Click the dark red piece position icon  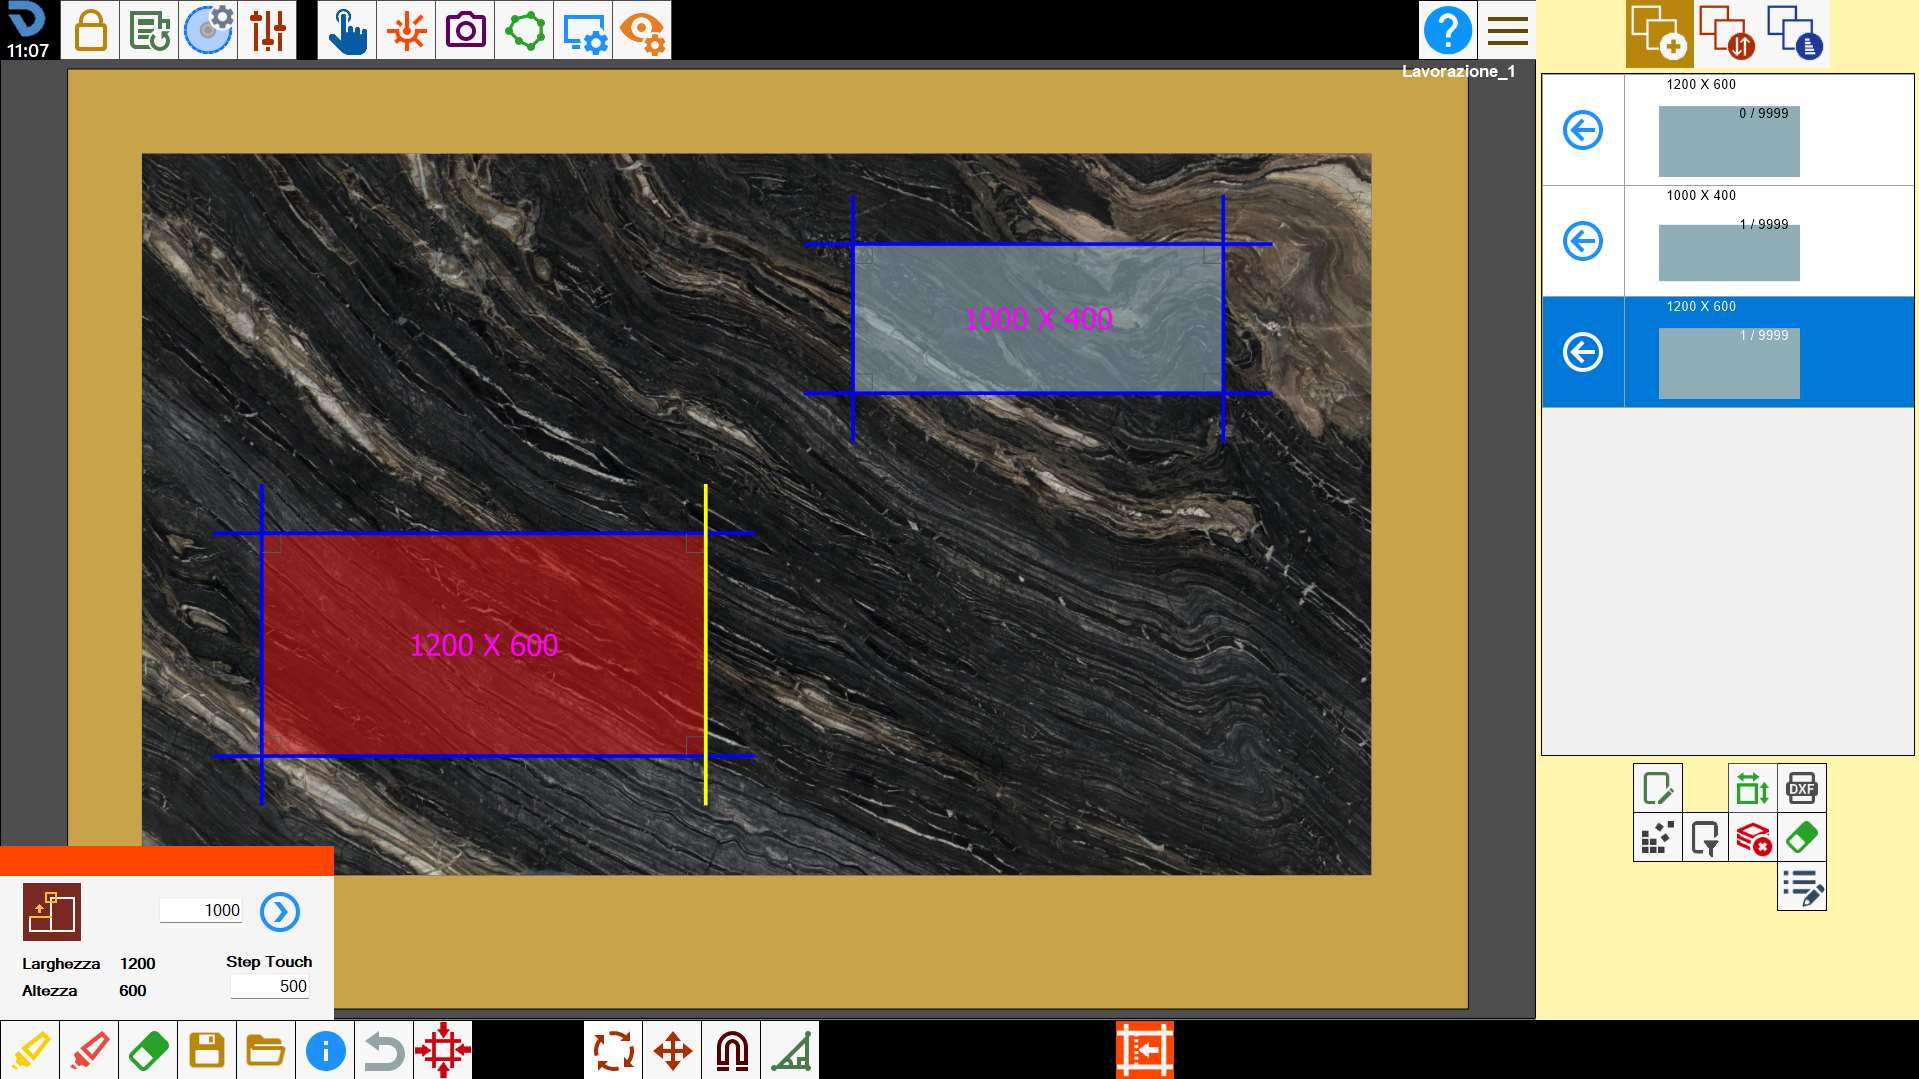click(52, 912)
